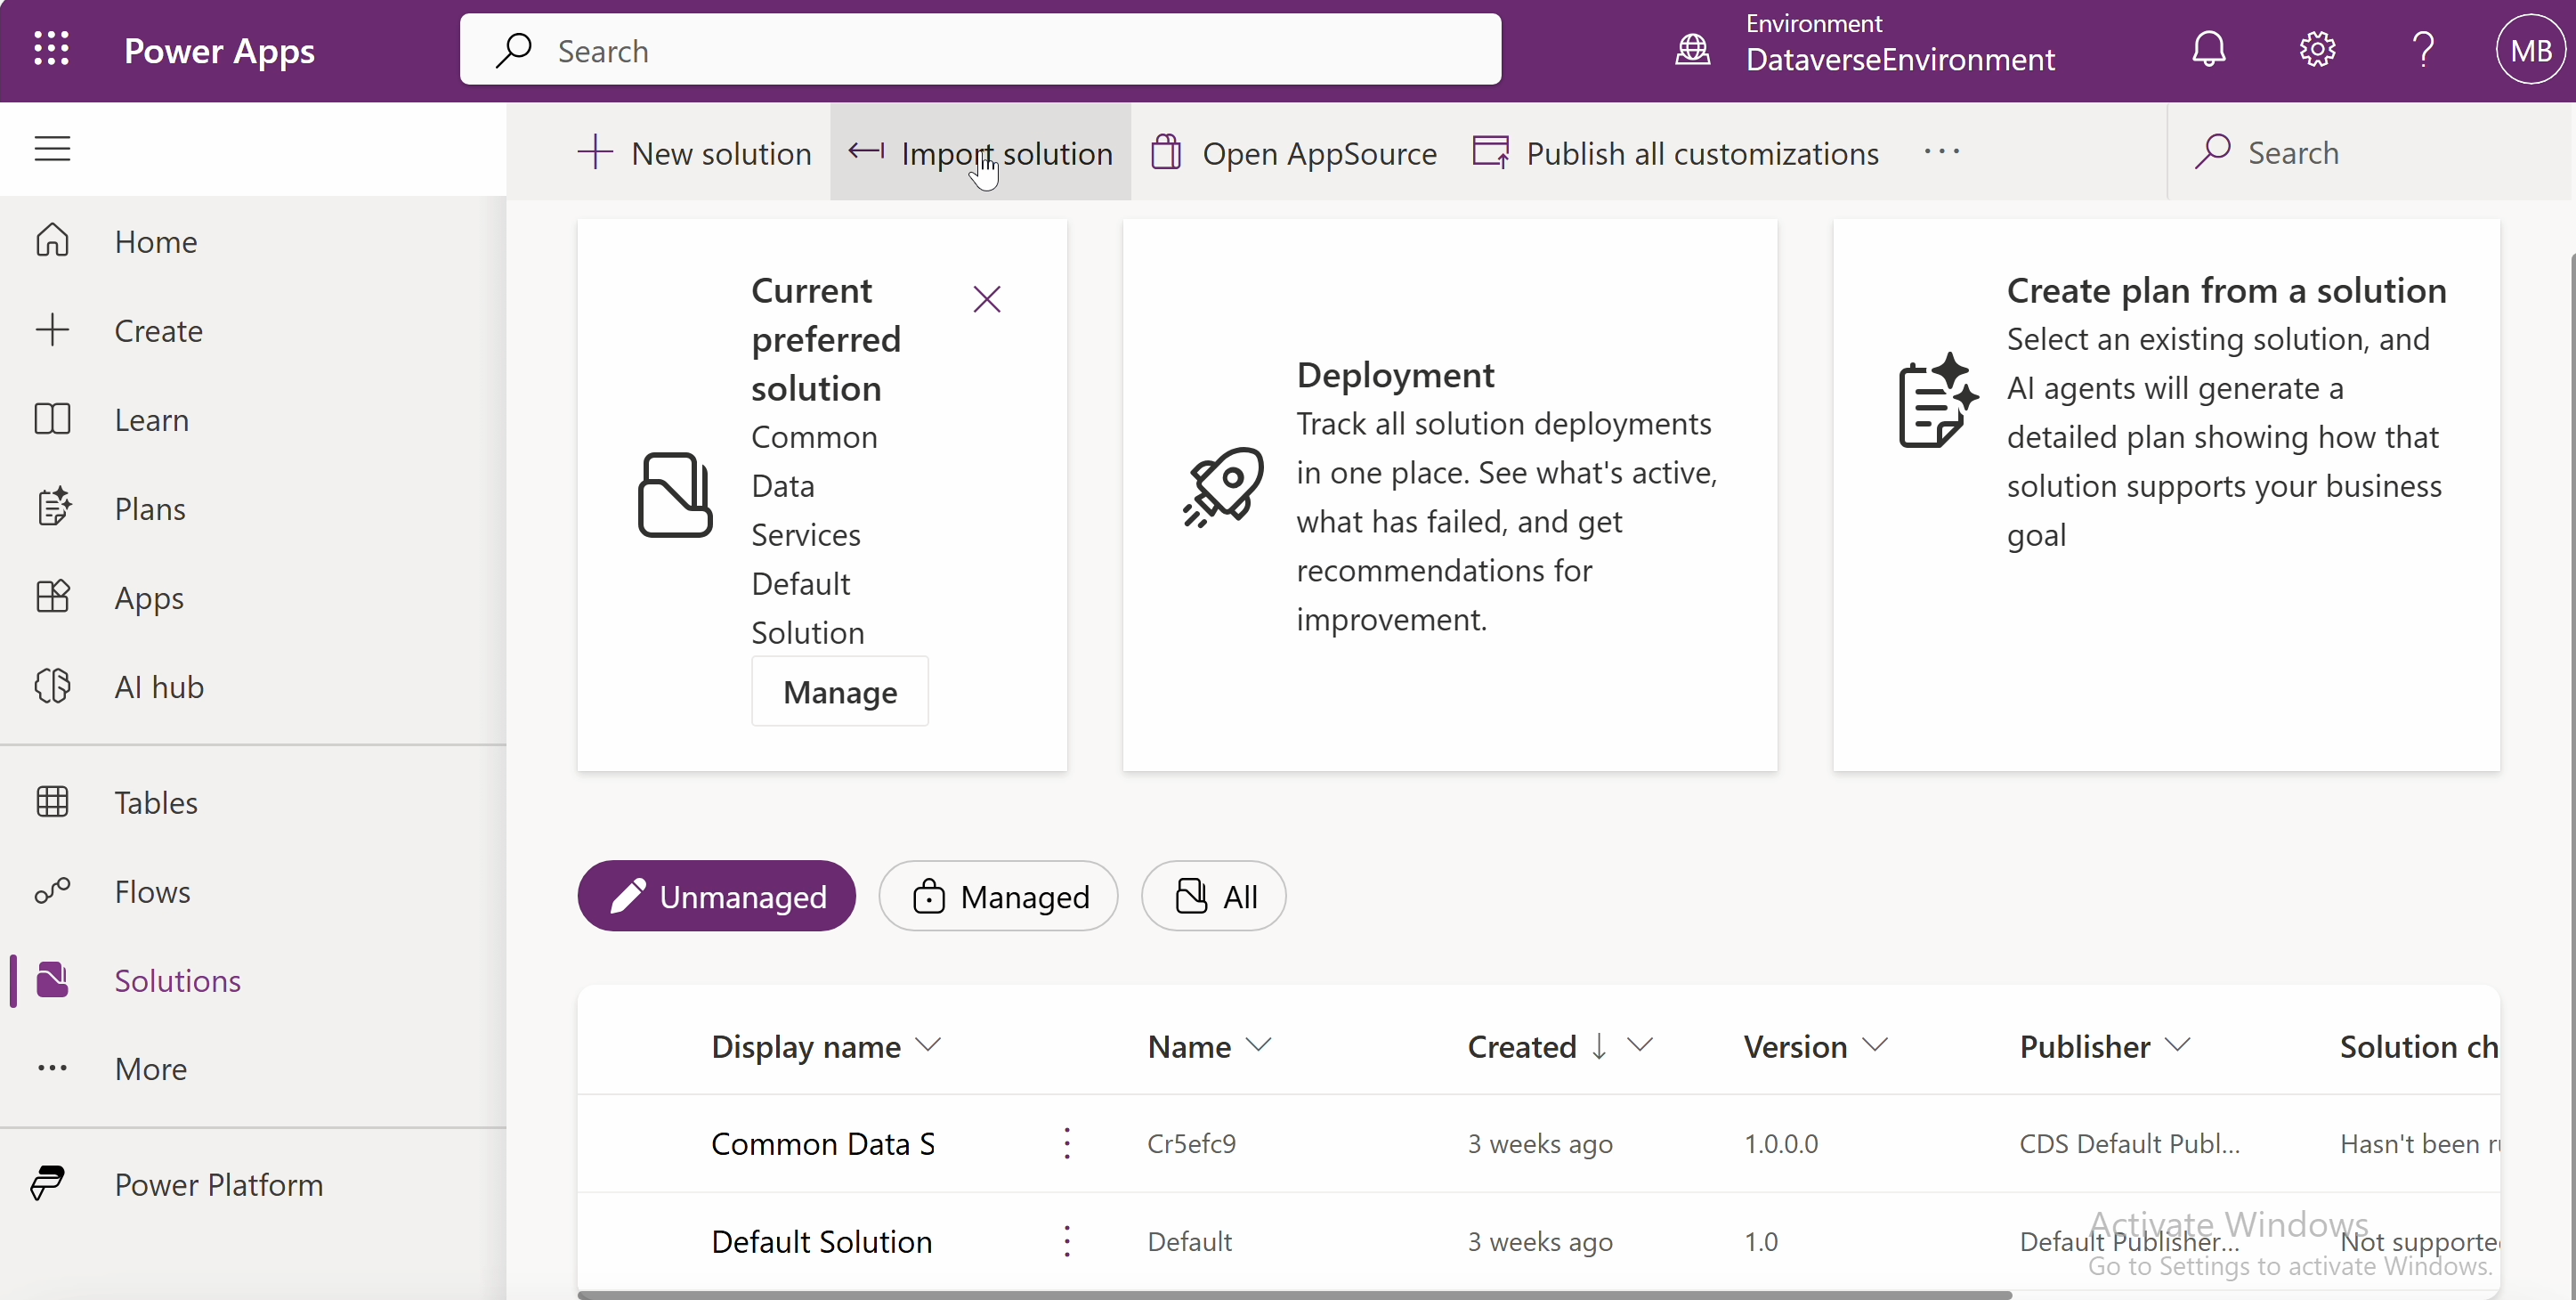This screenshot has width=2576, height=1300.
Task: Click the New solution button
Action: point(696,152)
